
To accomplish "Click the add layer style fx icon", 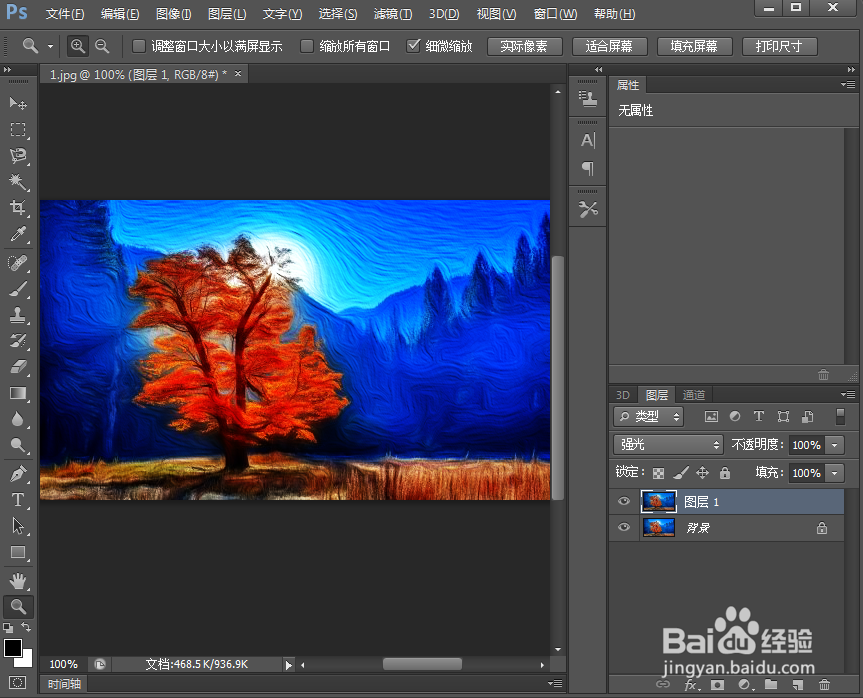I will 690,684.
